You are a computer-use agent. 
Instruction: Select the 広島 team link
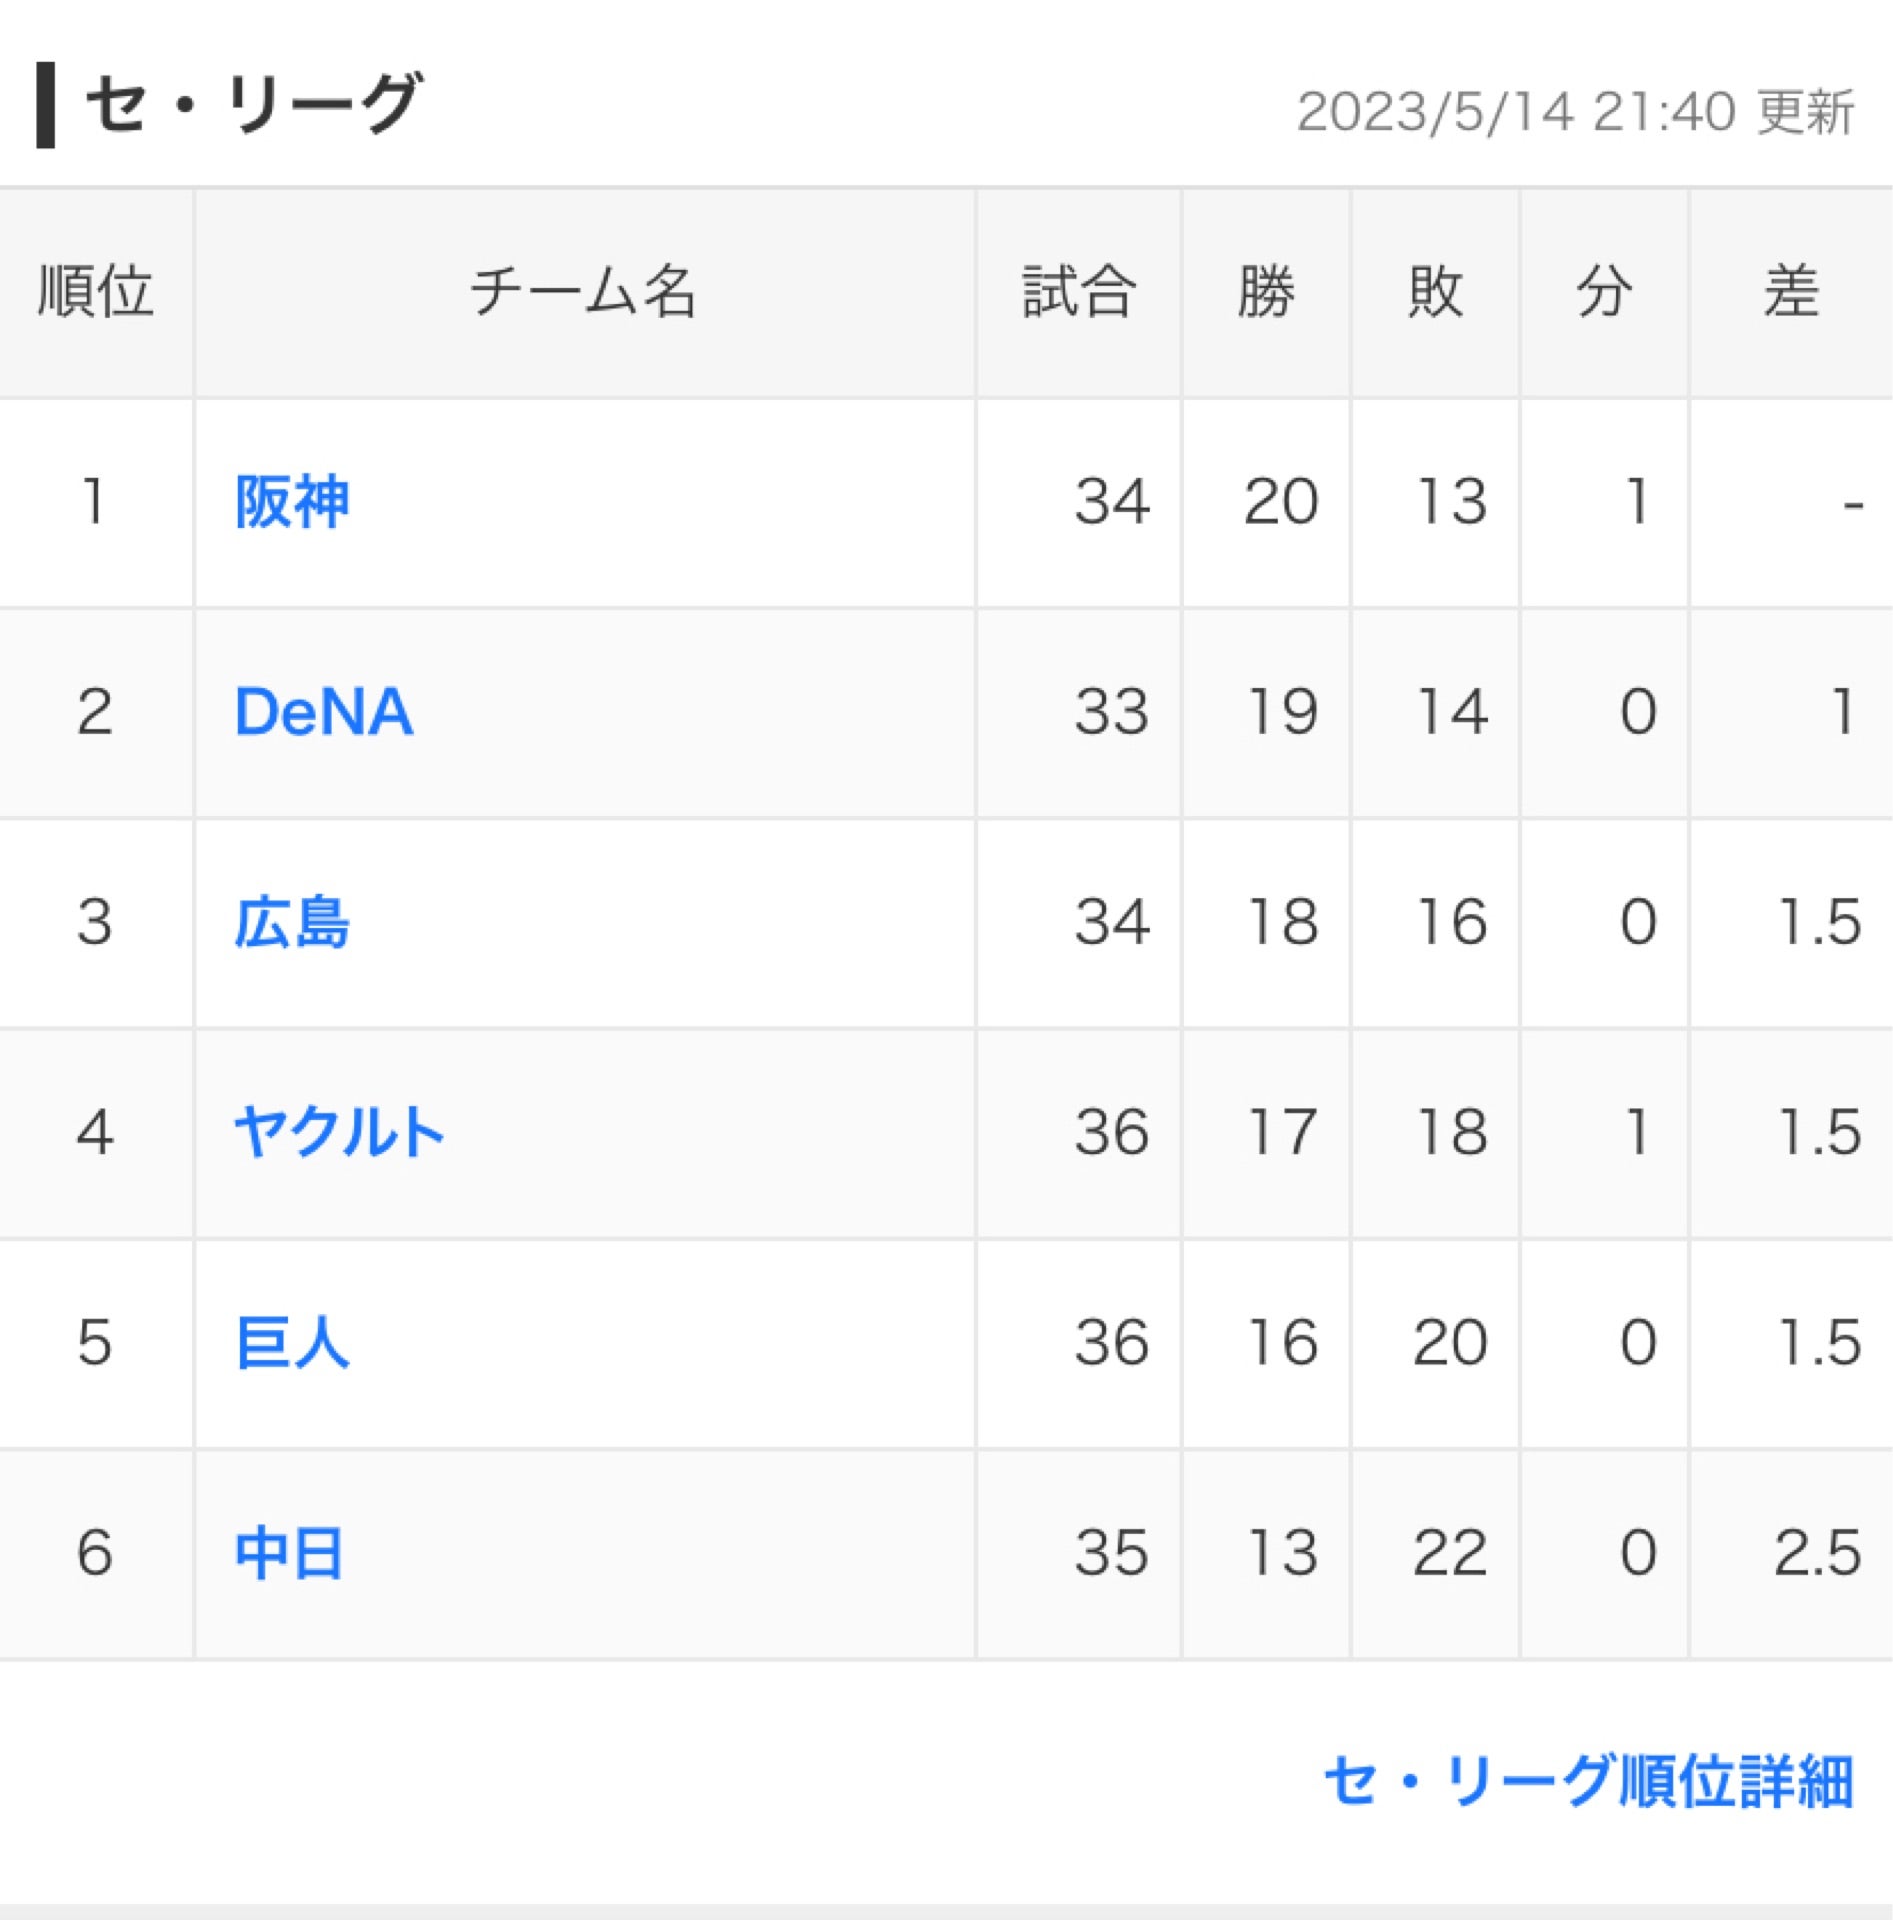click(x=291, y=922)
